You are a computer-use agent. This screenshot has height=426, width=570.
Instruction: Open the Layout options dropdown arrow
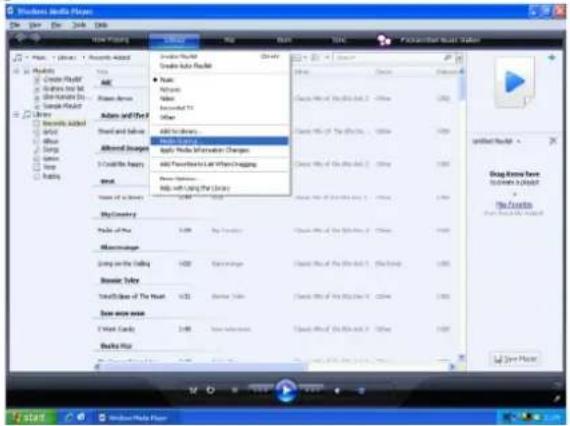tap(326, 57)
